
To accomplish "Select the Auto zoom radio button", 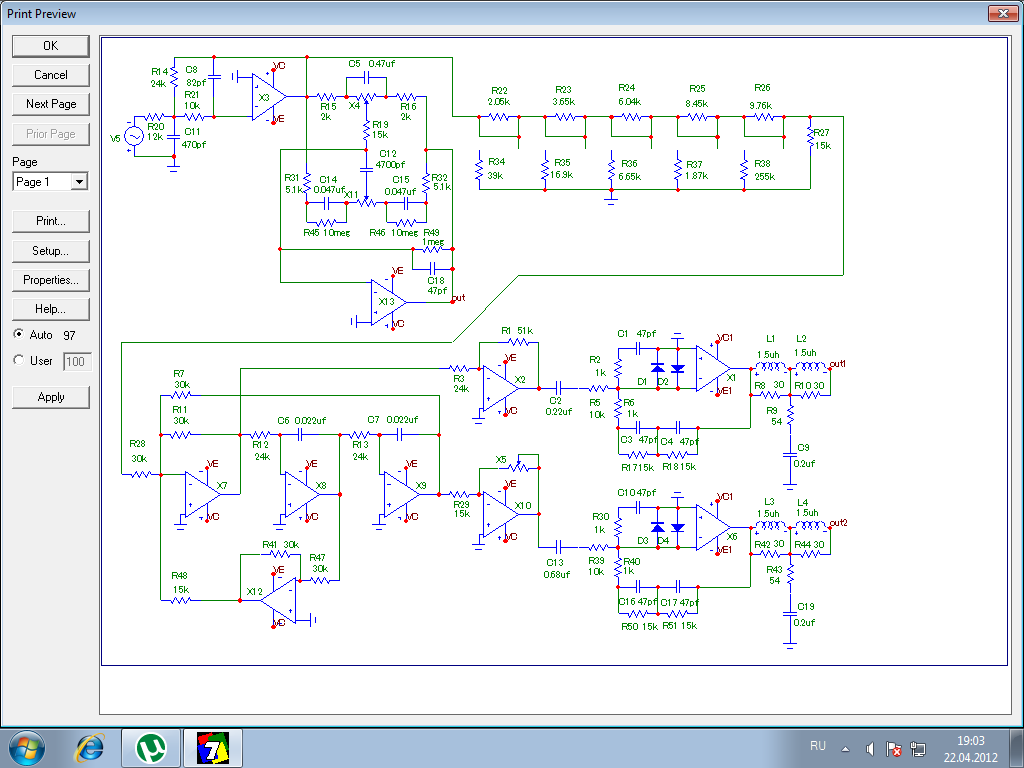I will coord(18,334).
